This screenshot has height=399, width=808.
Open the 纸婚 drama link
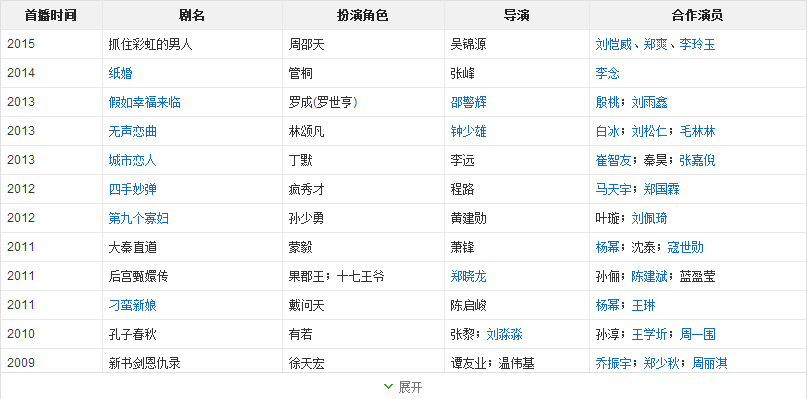[x=121, y=73]
